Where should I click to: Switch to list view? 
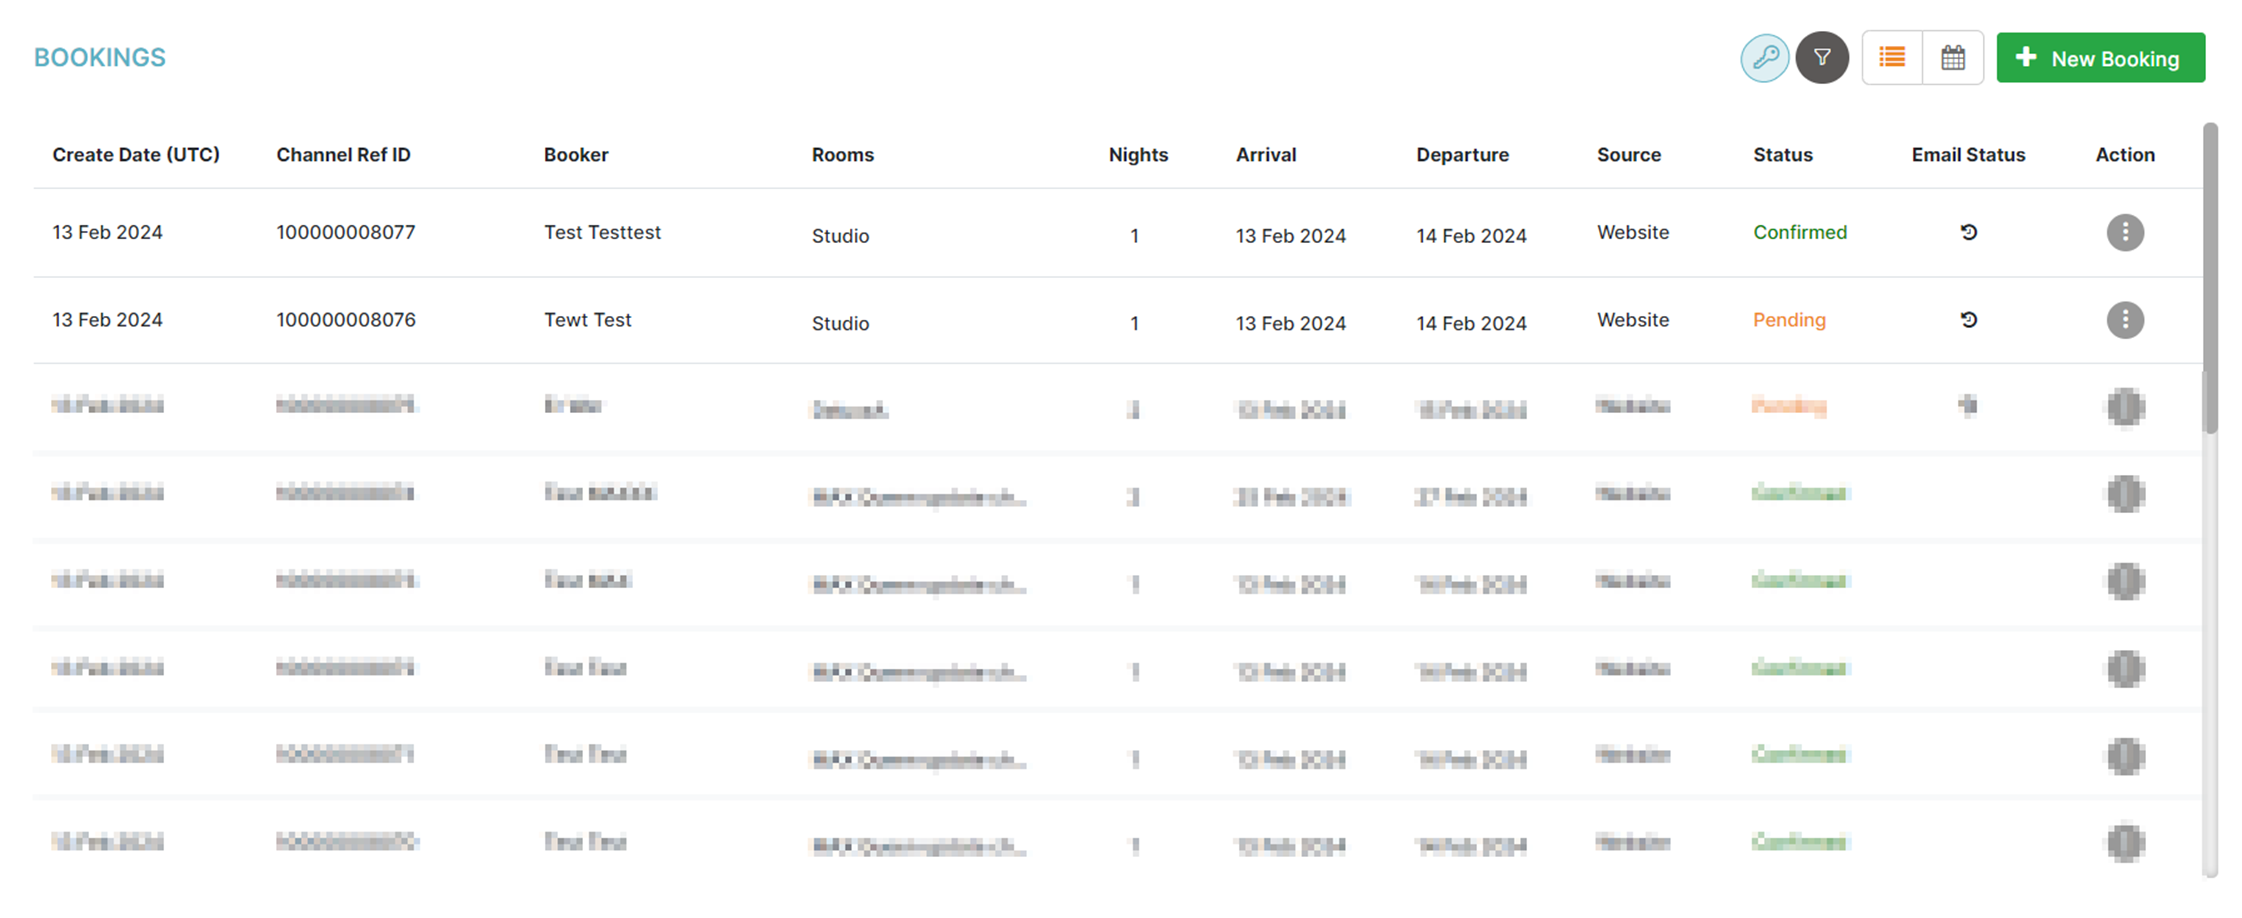pos(1893,57)
